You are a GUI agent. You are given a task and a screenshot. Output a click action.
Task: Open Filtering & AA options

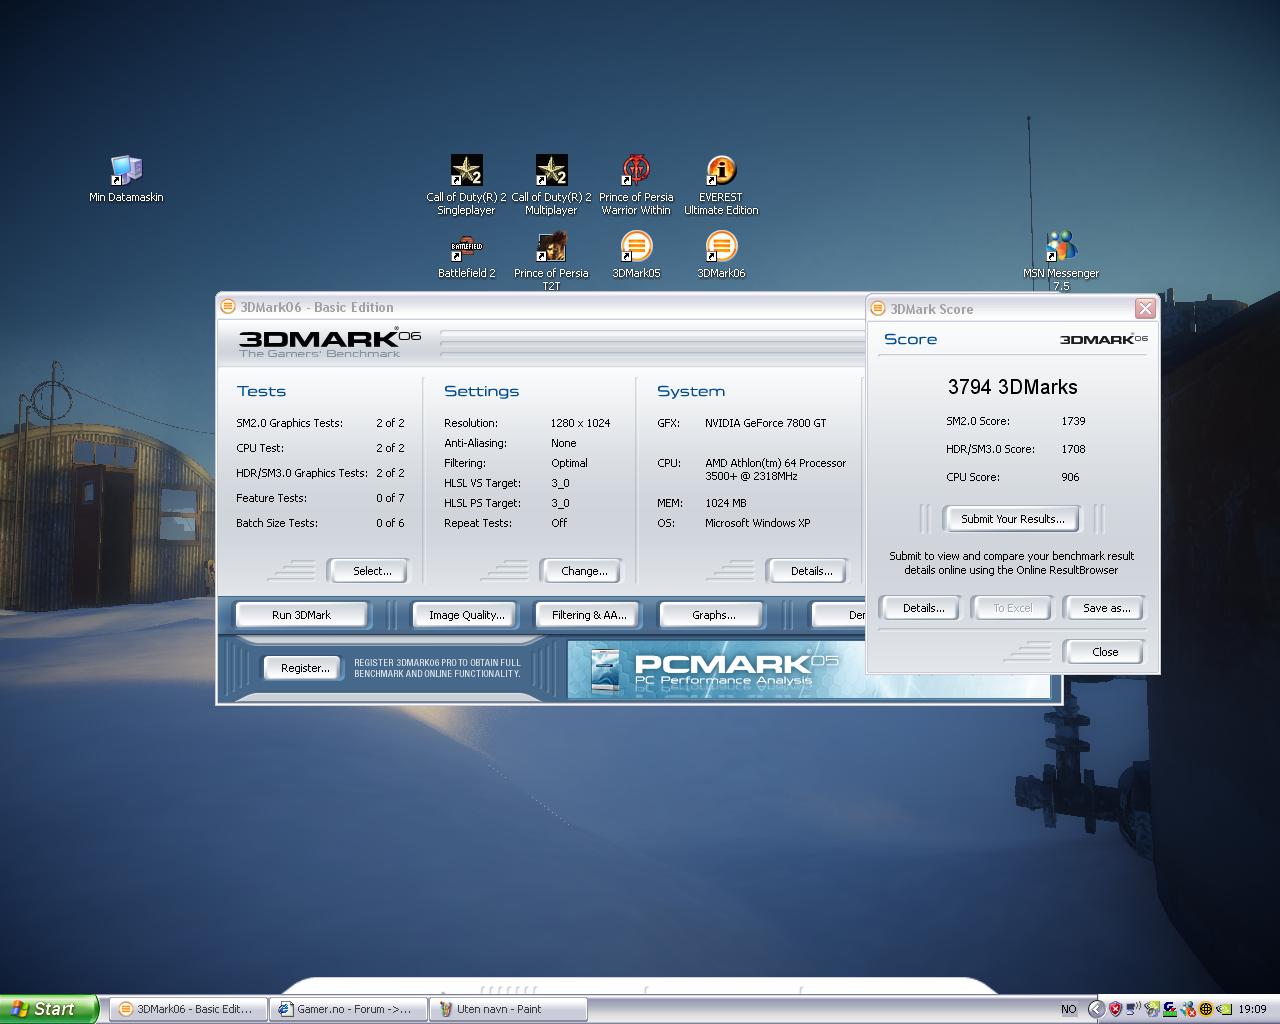pos(589,615)
